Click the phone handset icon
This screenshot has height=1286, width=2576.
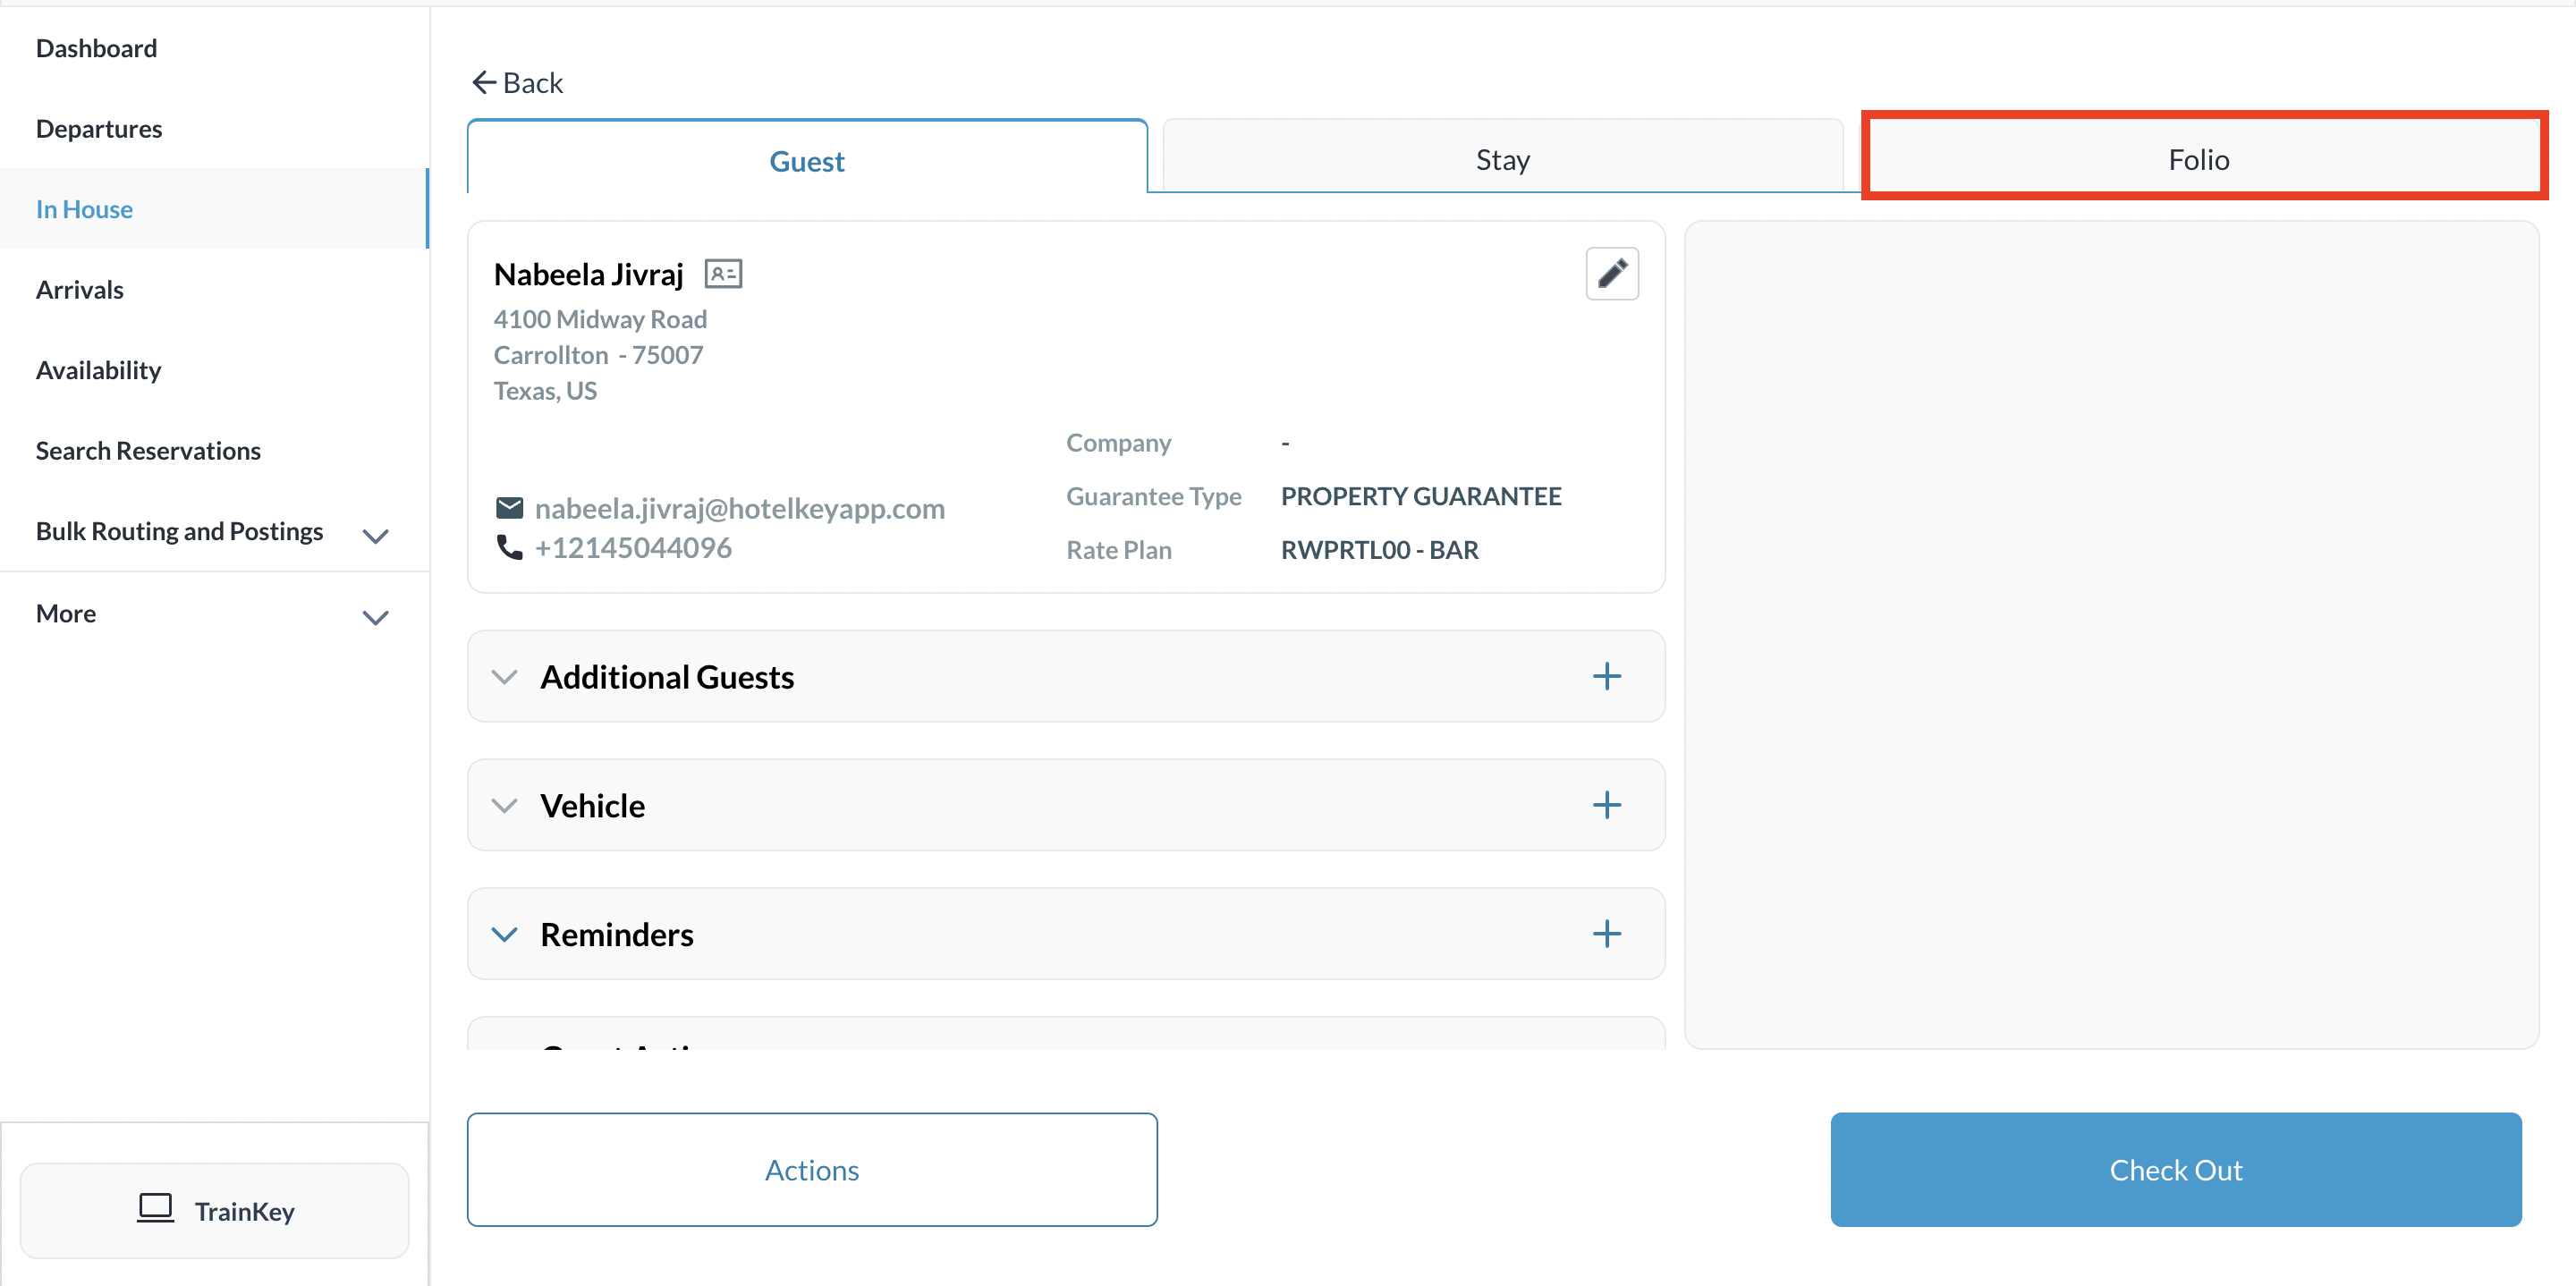(x=509, y=547)
